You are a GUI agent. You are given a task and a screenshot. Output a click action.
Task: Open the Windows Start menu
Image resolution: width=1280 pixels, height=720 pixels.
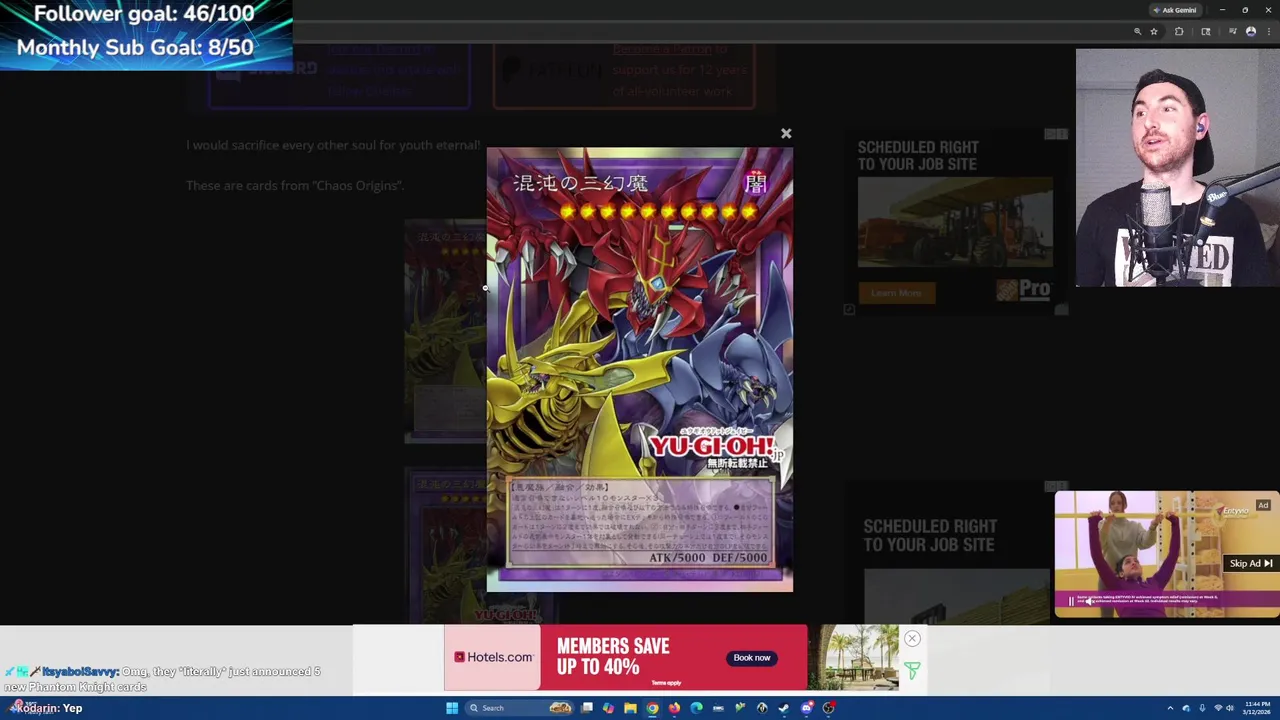(x=452, y=708)
